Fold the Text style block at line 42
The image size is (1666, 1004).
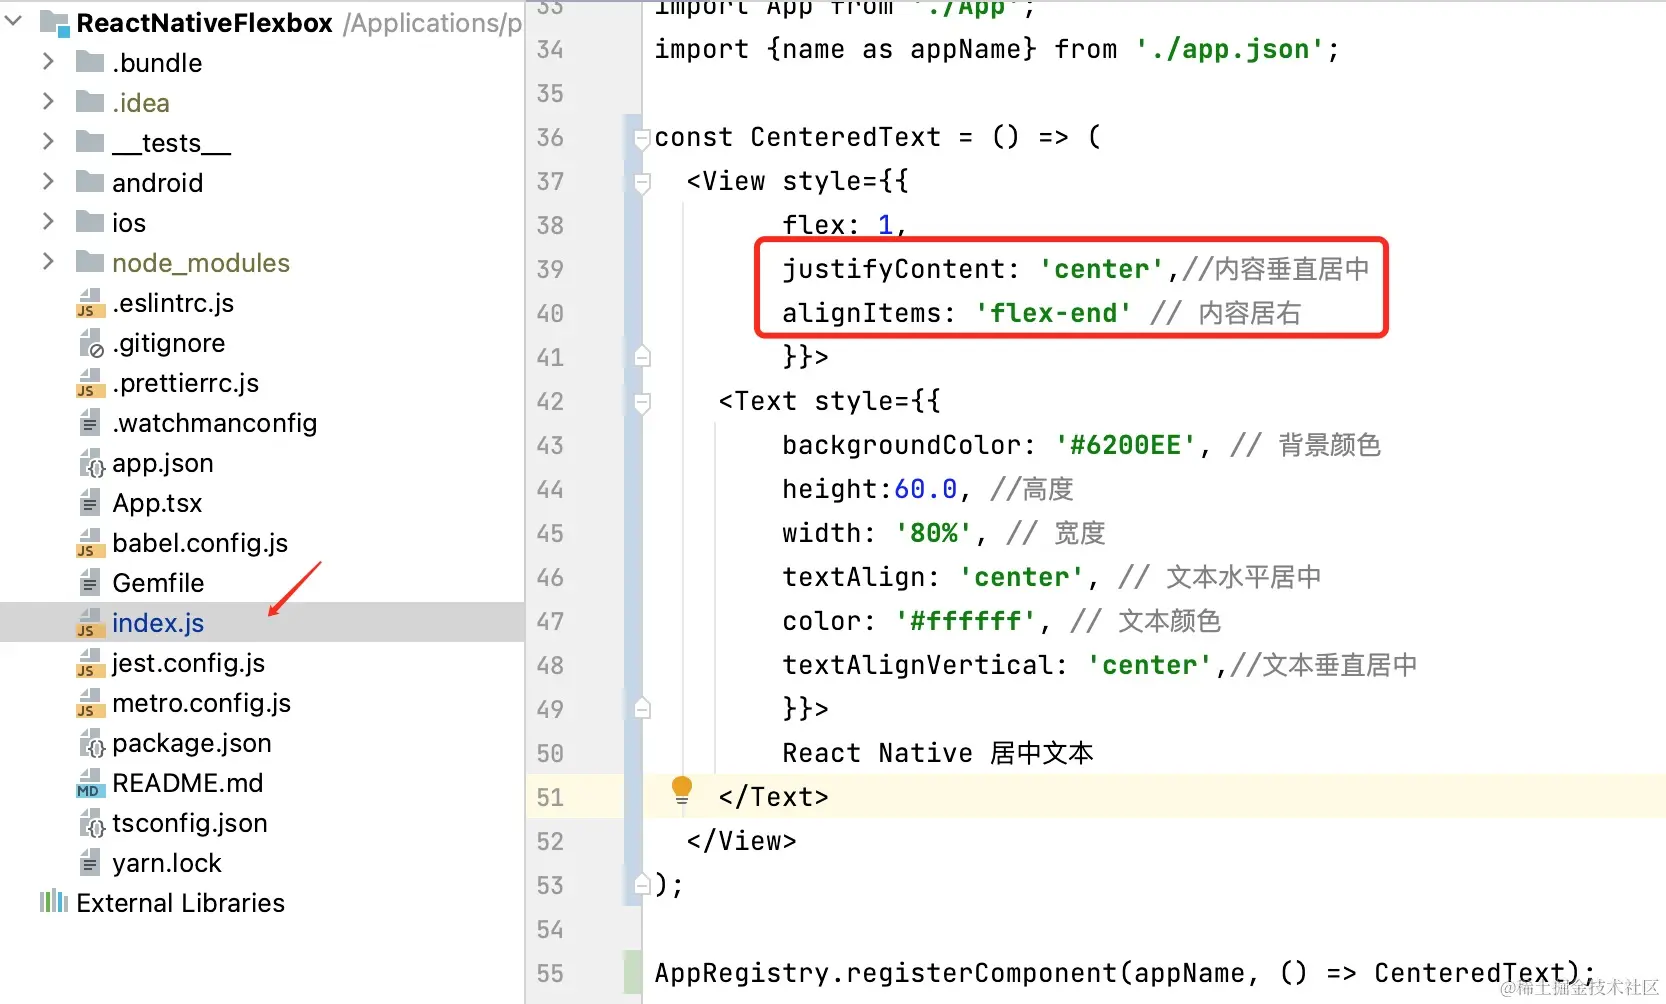643,403
